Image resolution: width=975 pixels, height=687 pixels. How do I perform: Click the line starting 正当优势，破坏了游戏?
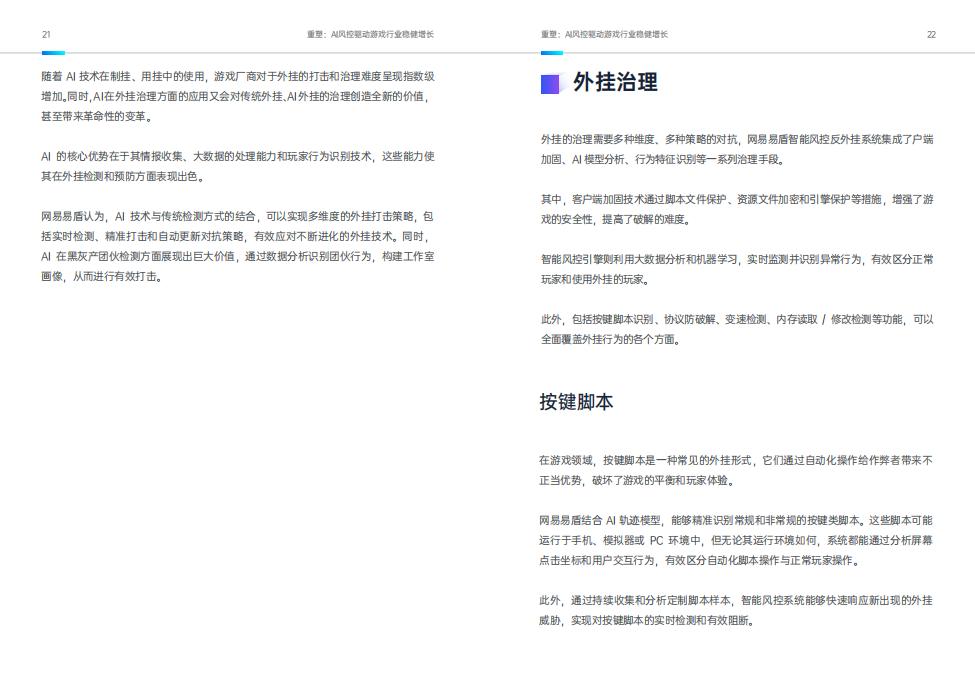click(637, 480)
